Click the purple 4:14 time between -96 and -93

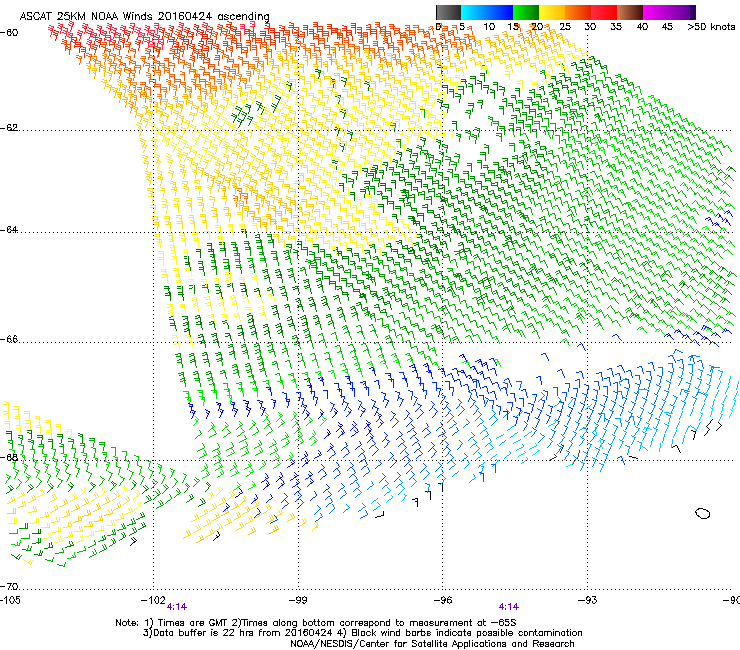click(x=509, y=607)
